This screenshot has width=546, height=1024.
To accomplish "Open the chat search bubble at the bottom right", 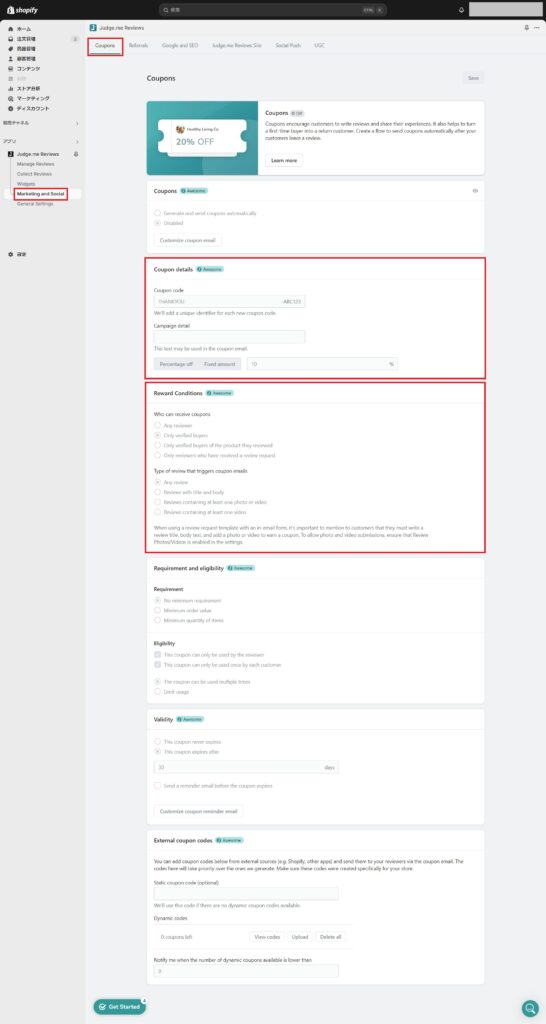I will click(x=530, y=1008).
